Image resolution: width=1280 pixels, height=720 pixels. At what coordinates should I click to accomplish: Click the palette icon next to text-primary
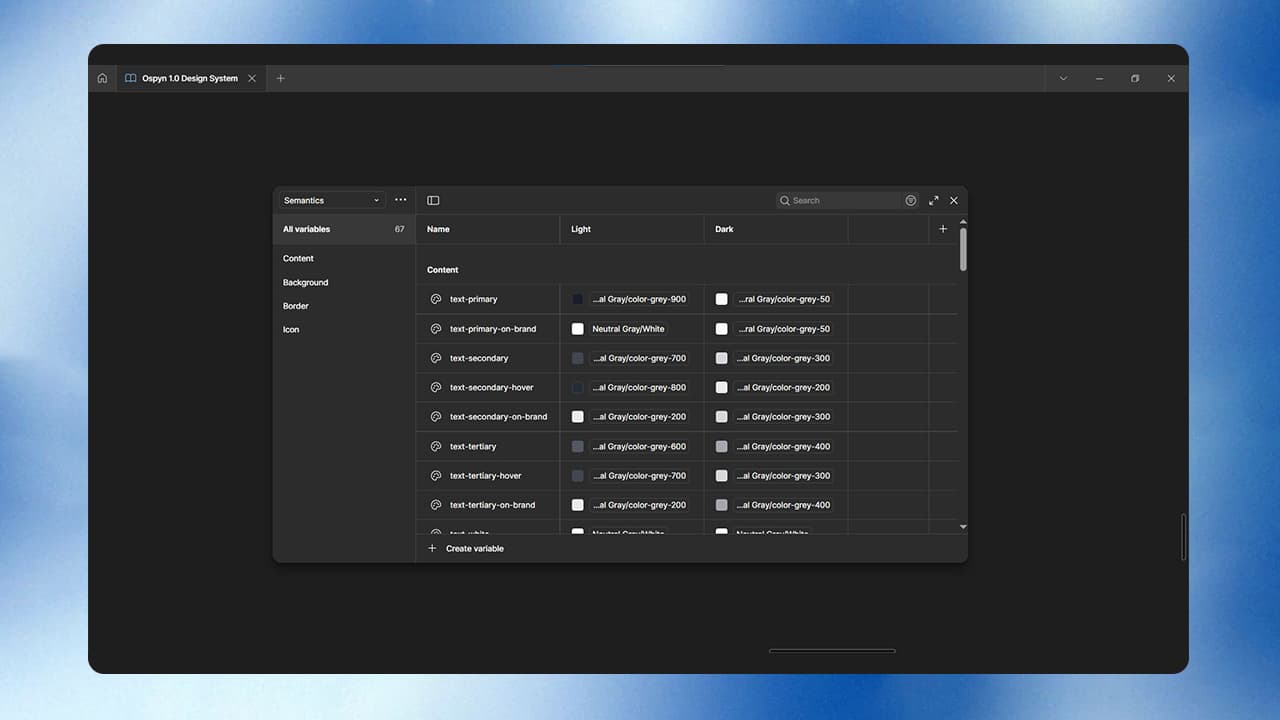coord(435,299)
